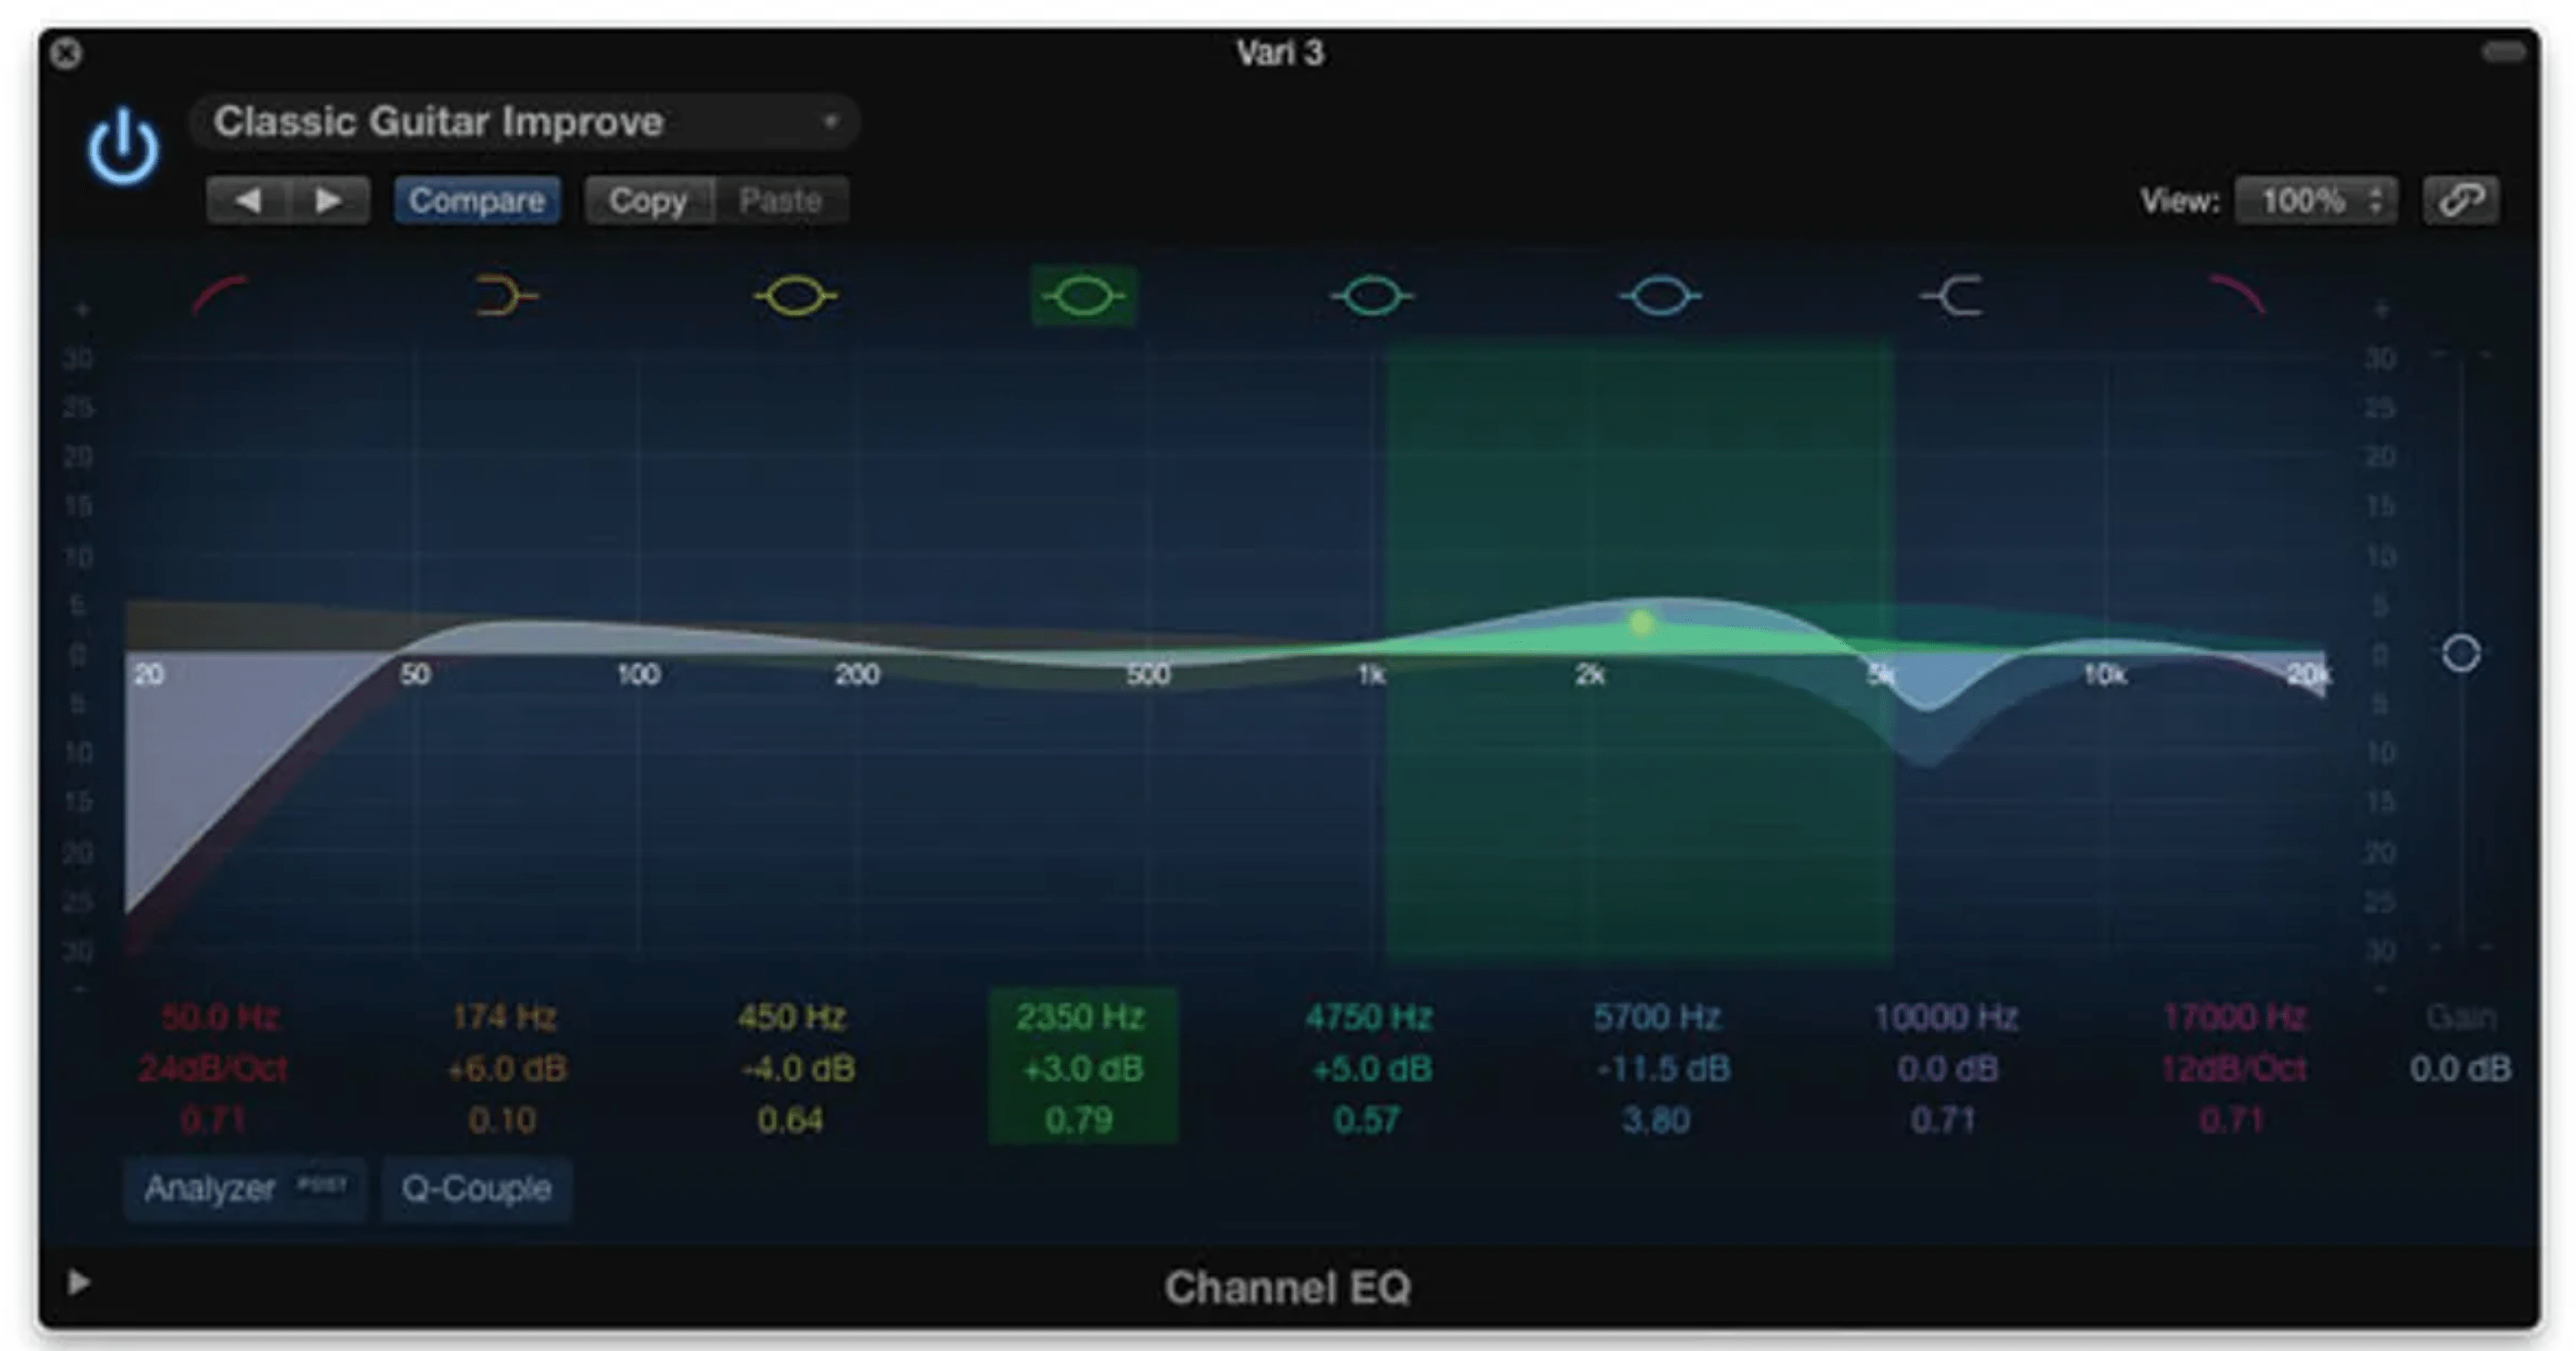Toggle the yellow 450 Hz band icon

[795, 296]
